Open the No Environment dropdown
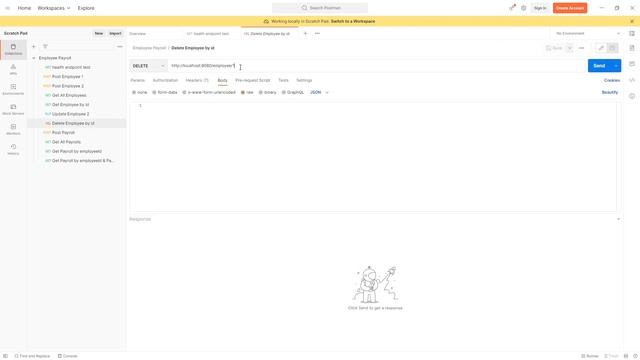The width and height of the screenshot is (640, 360). coord(588,33)
